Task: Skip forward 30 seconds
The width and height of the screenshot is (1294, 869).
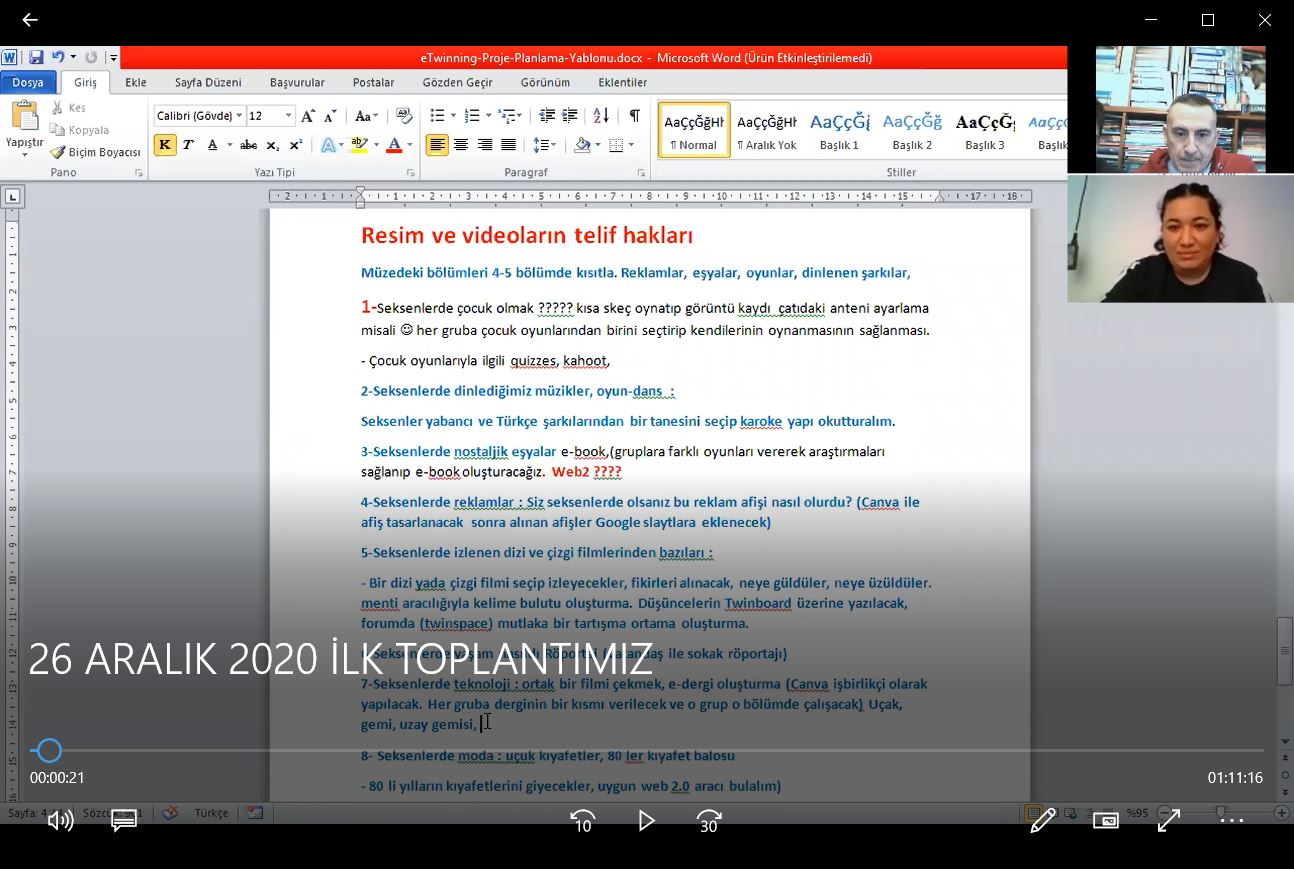Action: [709, 821]
